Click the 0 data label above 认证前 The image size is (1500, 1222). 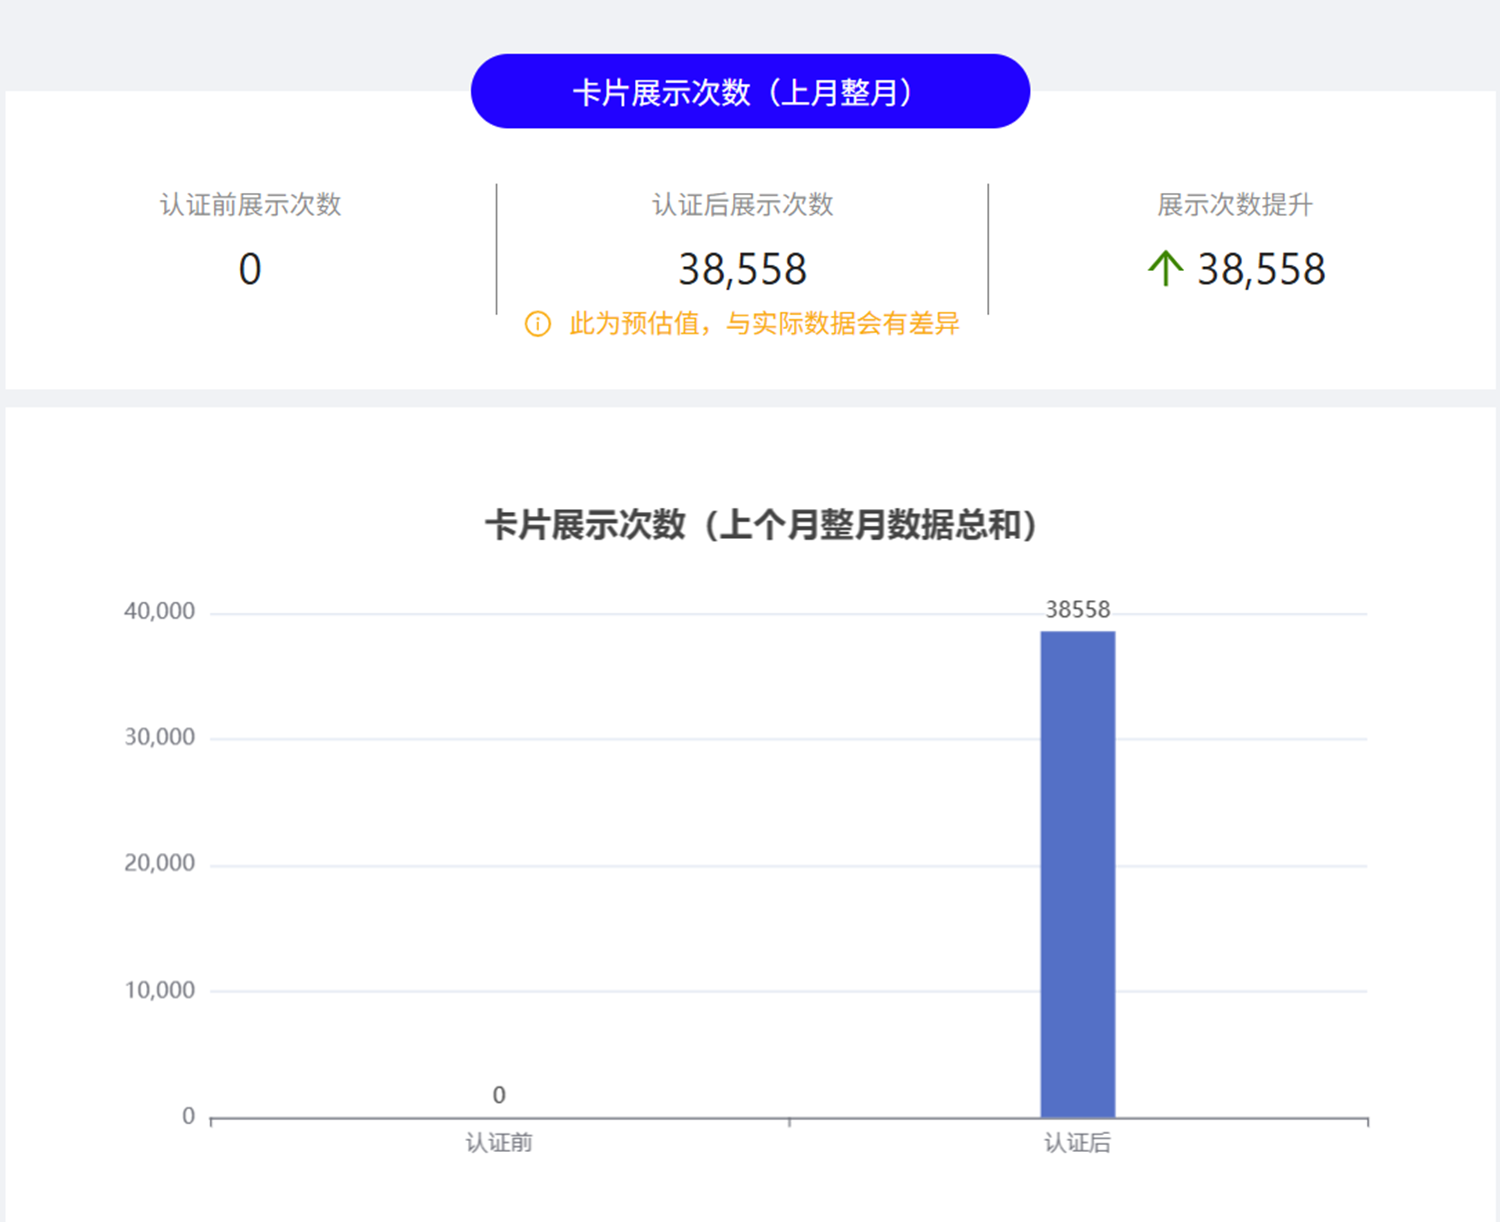click(x=499, y=1095)
